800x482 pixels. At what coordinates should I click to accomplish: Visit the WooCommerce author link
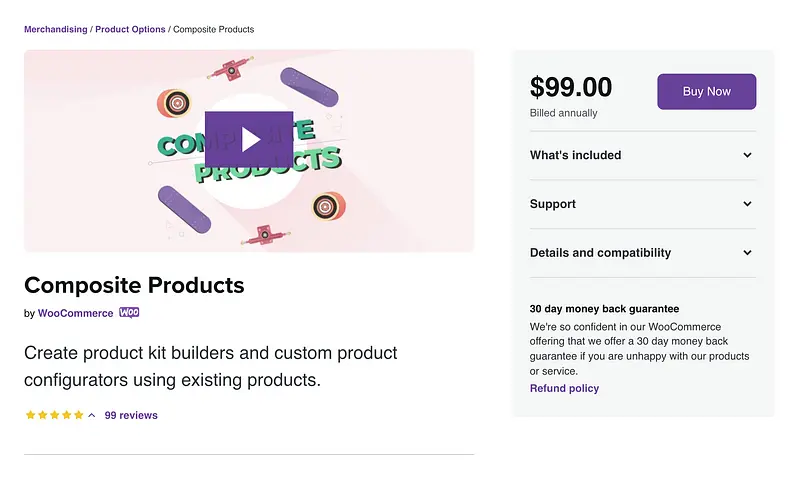pos(75,314)
